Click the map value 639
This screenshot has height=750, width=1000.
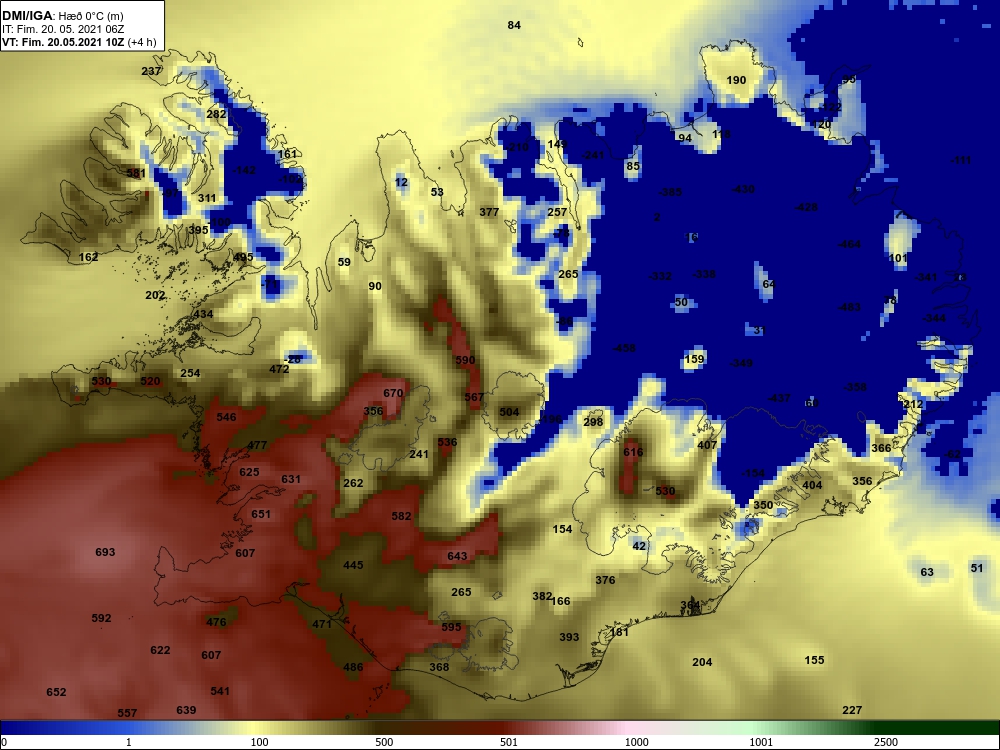(x=186, y=709)
